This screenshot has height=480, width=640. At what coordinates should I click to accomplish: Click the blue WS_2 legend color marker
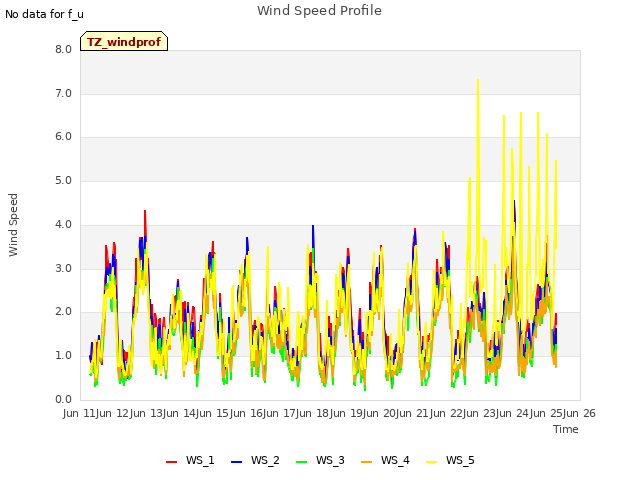237,462
